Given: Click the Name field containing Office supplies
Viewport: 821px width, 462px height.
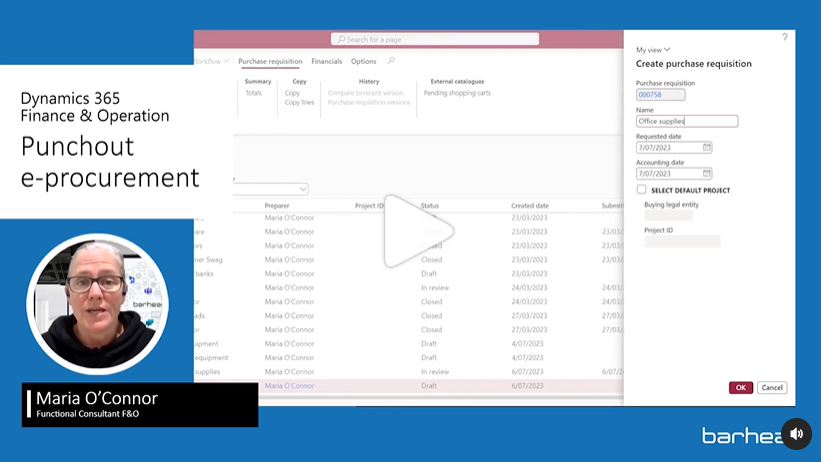Looking at the screenshot, I should tap(686, 121).
